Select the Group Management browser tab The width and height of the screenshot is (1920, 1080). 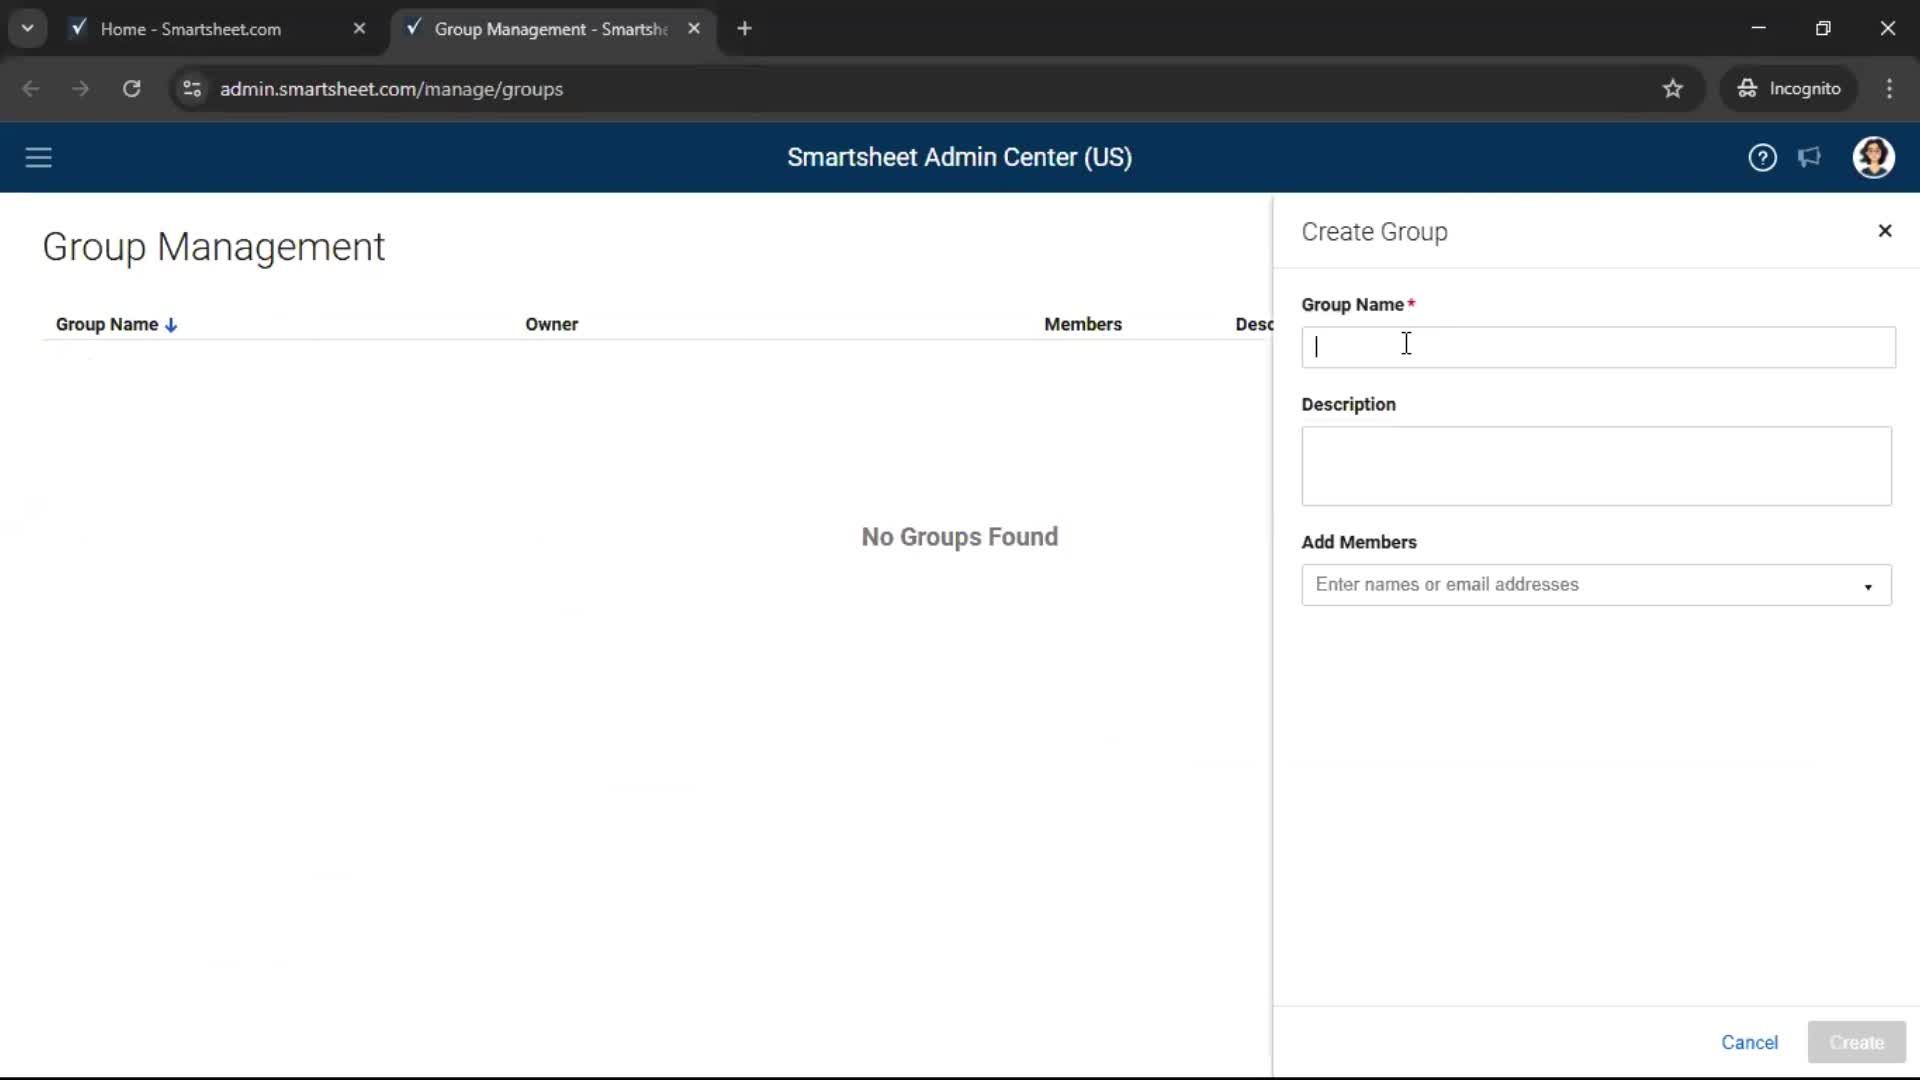540,28
